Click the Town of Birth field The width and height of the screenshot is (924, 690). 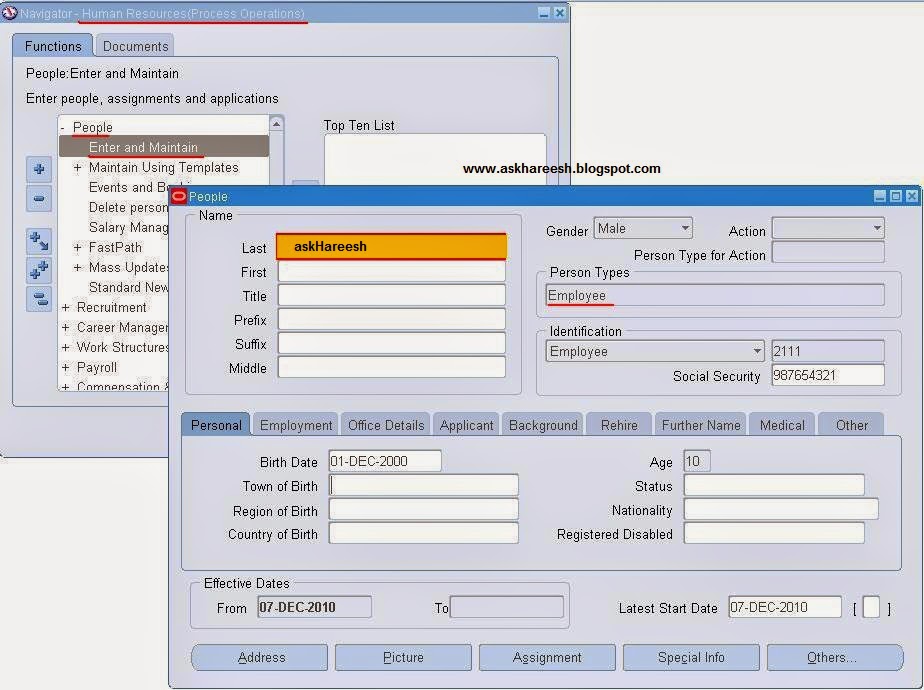coord(424,486)
